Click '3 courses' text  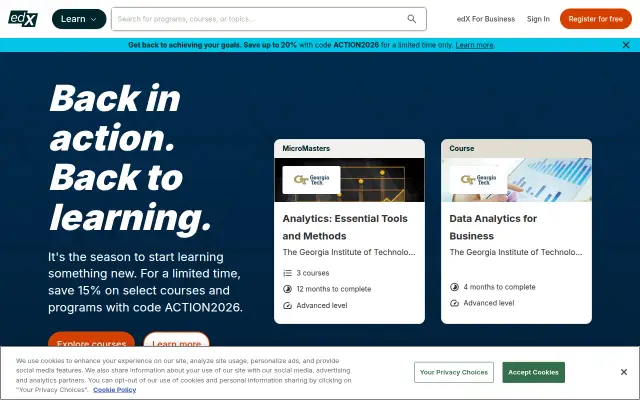pos(313,273)
